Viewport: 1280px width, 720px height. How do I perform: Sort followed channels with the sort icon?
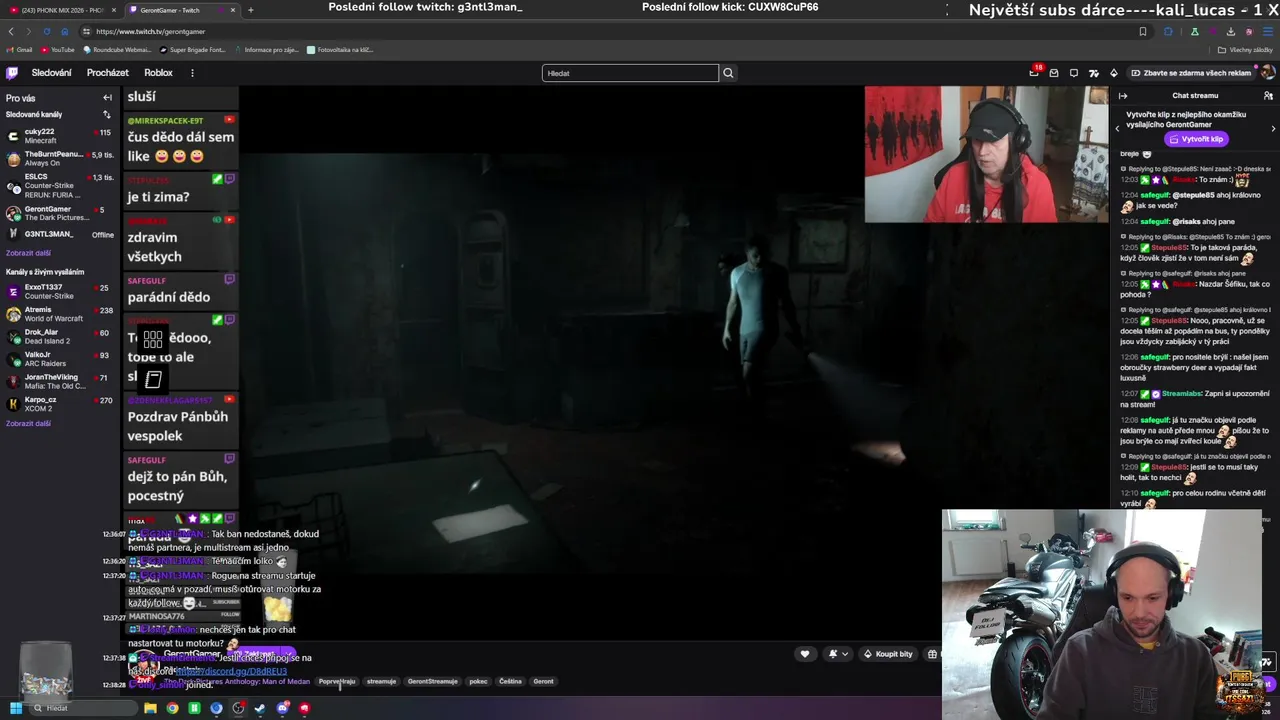(x=107, y=115)
